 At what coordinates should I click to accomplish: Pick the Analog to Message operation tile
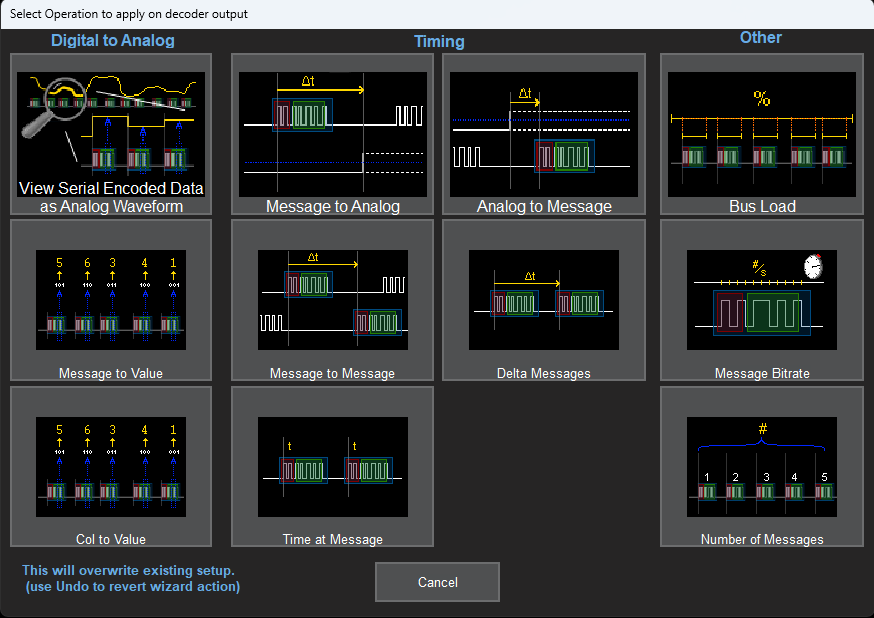[543, 134]
